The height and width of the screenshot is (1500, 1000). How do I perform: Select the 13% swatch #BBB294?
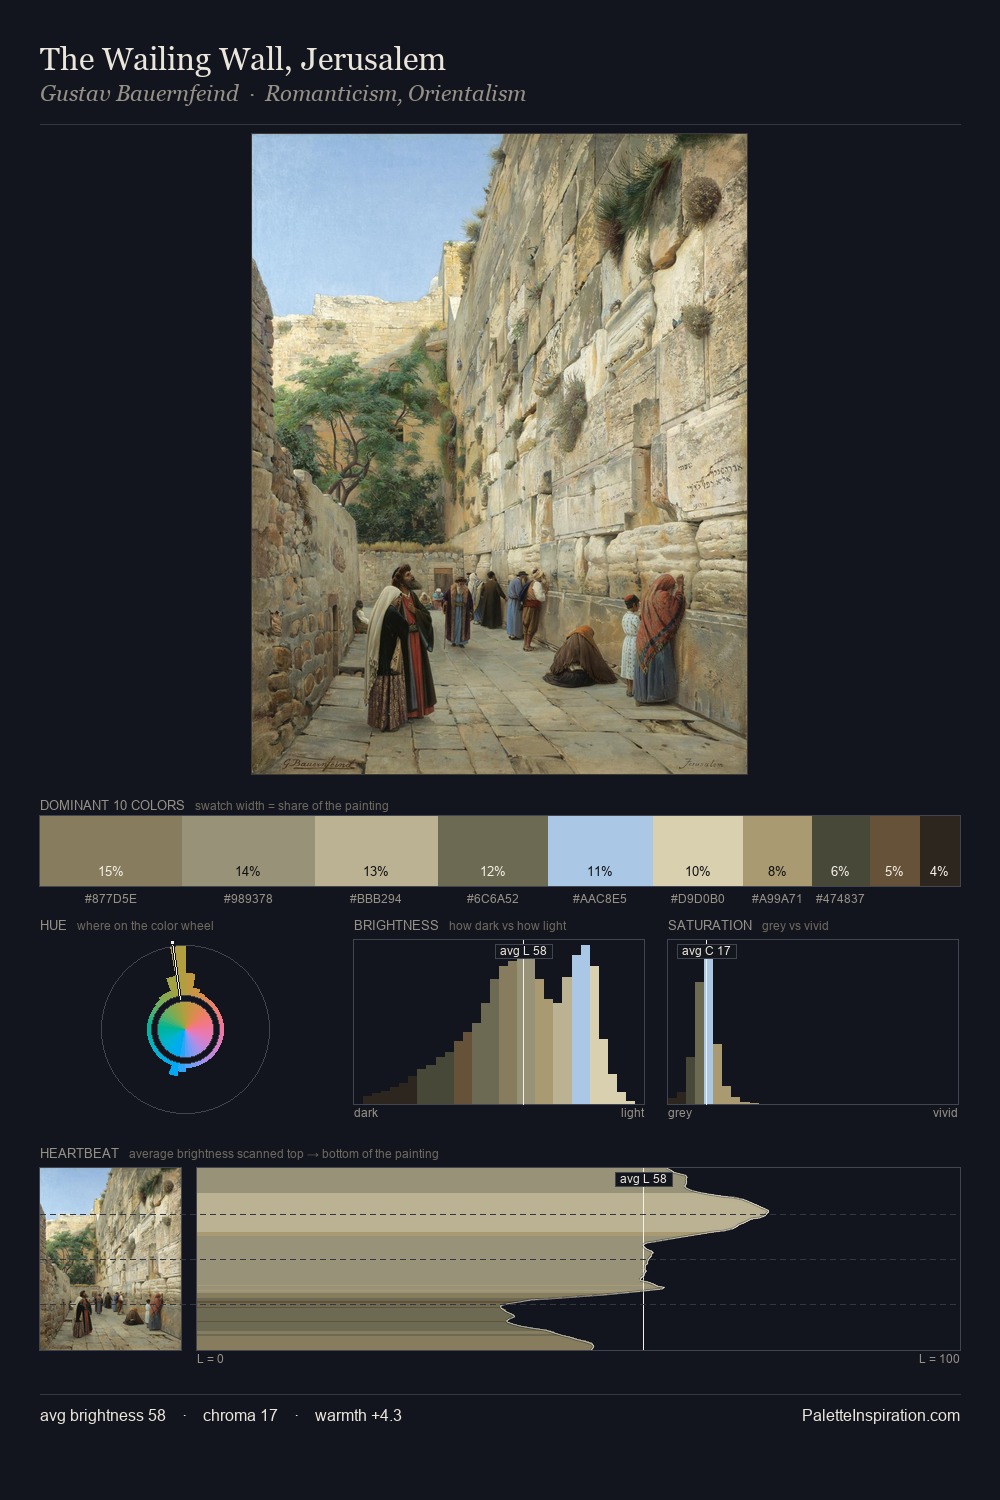(x=376, y=851)
